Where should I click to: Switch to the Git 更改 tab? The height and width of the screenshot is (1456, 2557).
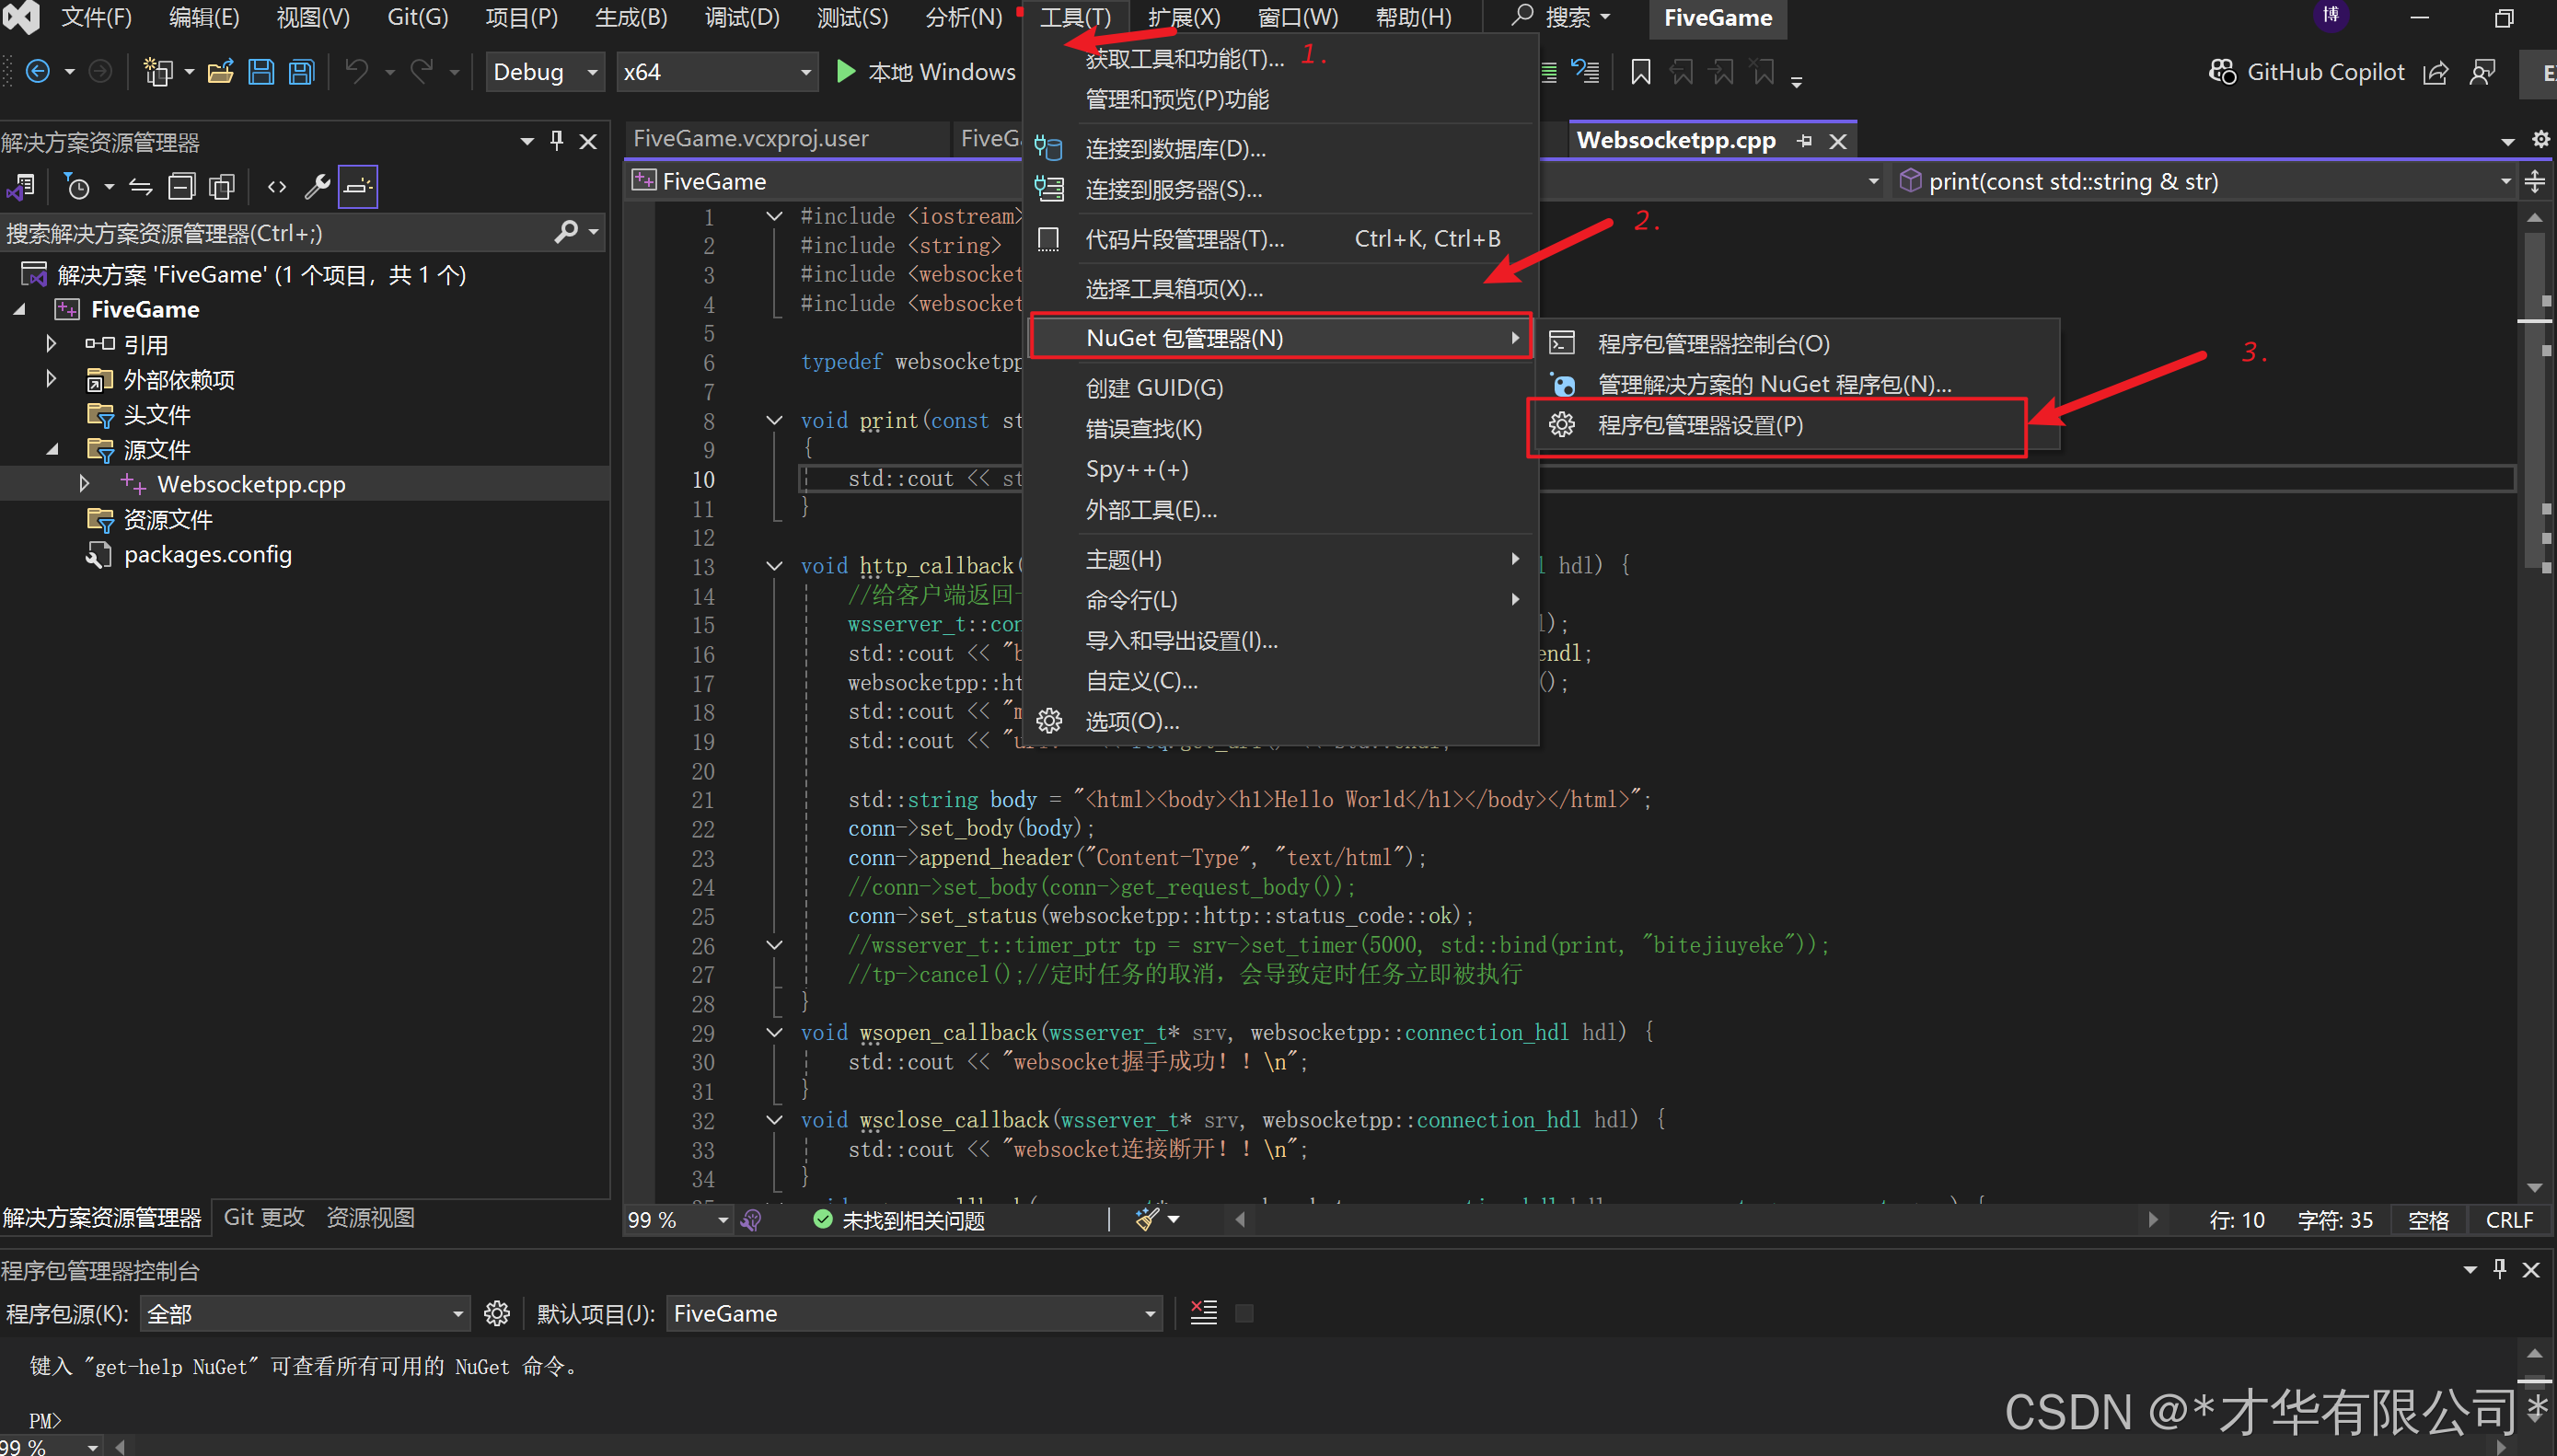pos(264,1217)
